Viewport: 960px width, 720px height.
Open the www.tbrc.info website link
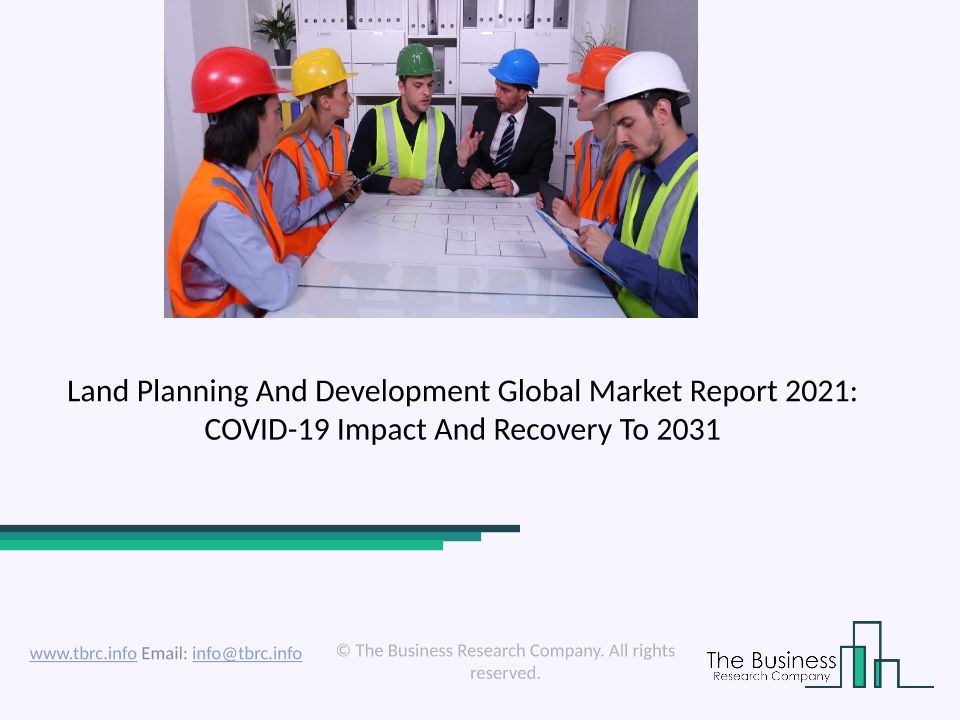pos(83,653)
